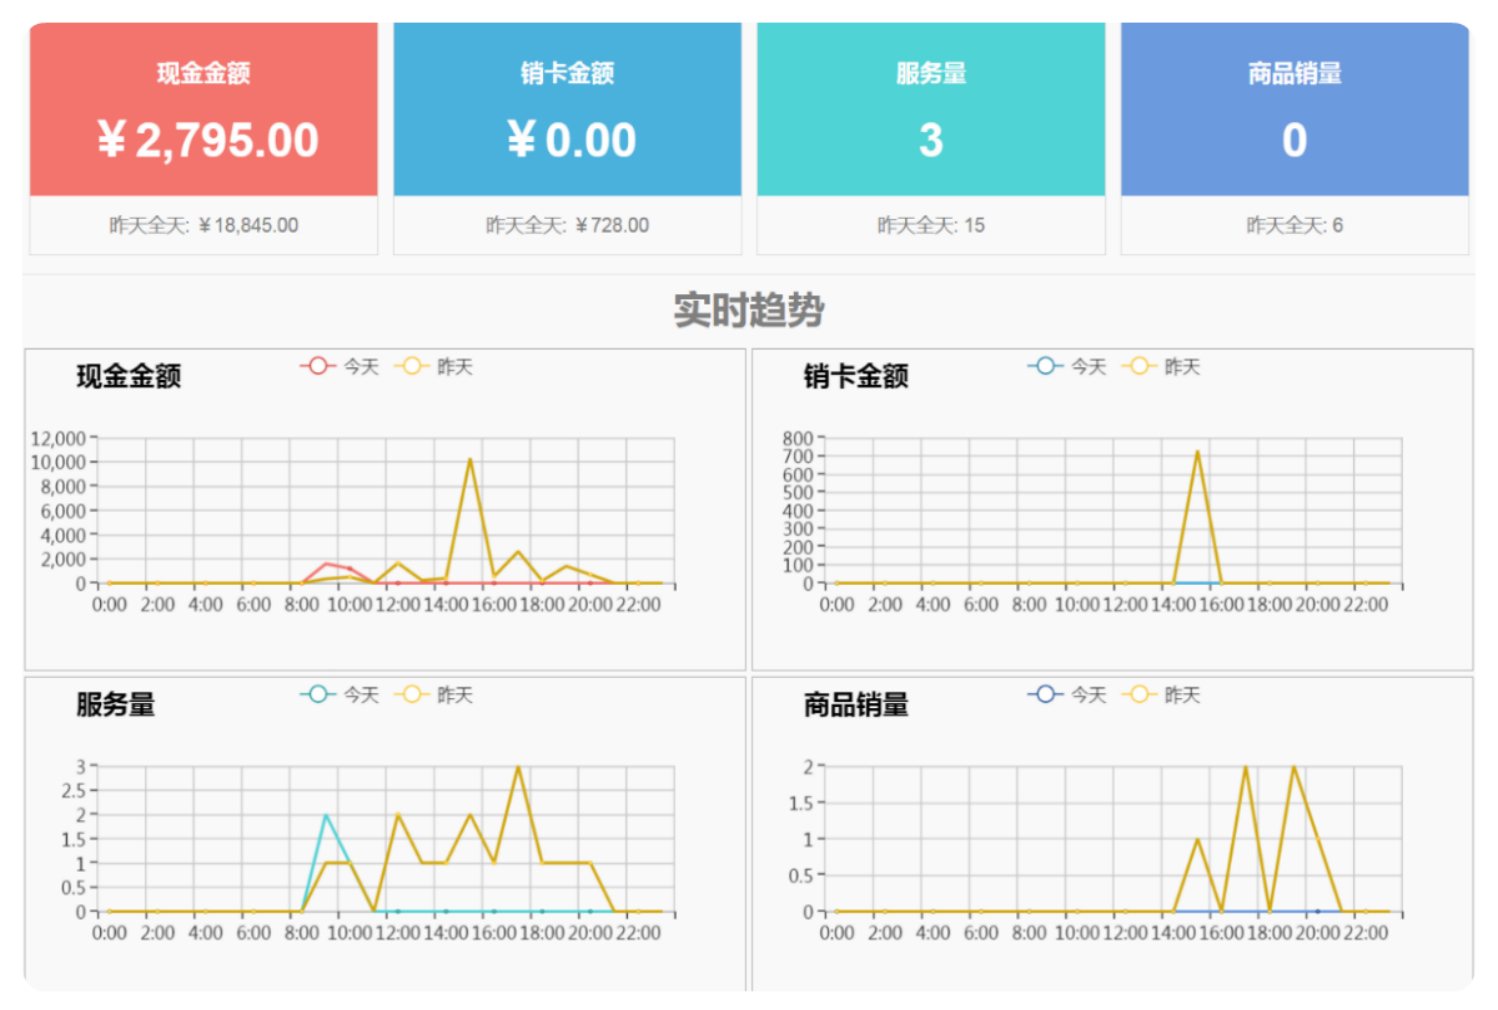Toggle 今天 legend in 商品销量 chart
Screen dimensions: 1498x1010
tap(1066, 695)
